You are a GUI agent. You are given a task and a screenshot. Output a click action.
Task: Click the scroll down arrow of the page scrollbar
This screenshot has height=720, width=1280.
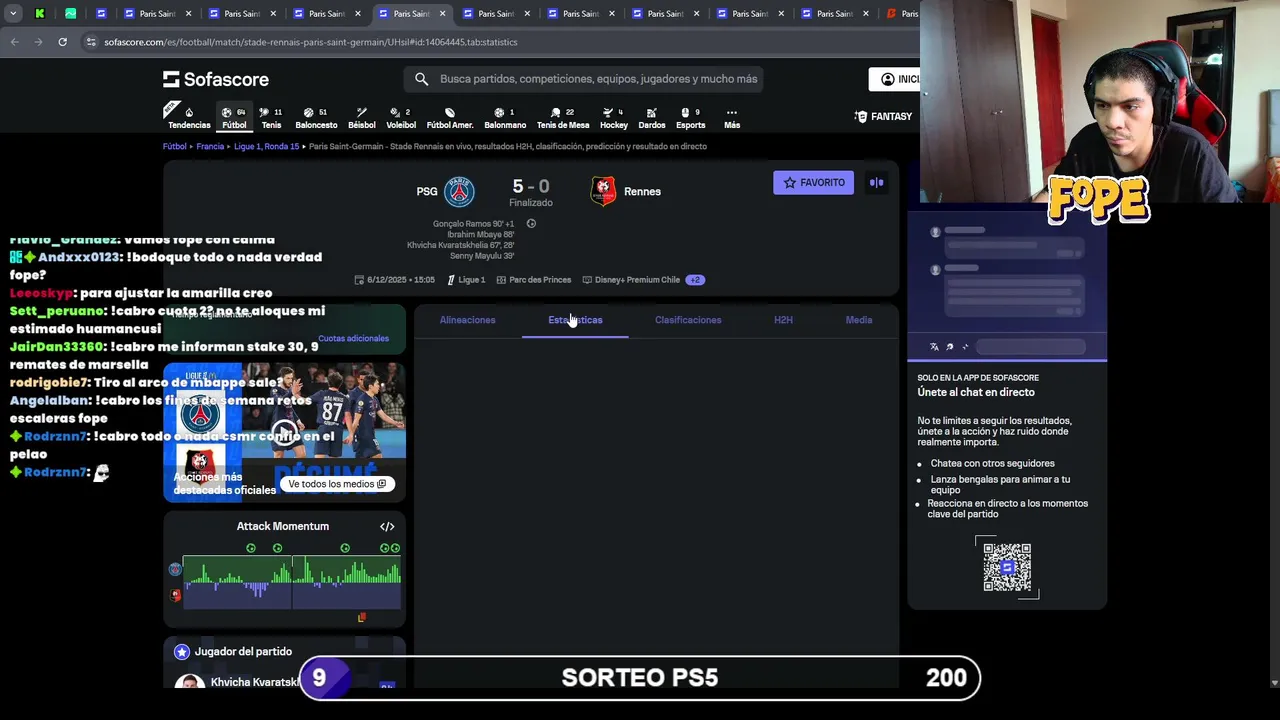pos(1273,683)
